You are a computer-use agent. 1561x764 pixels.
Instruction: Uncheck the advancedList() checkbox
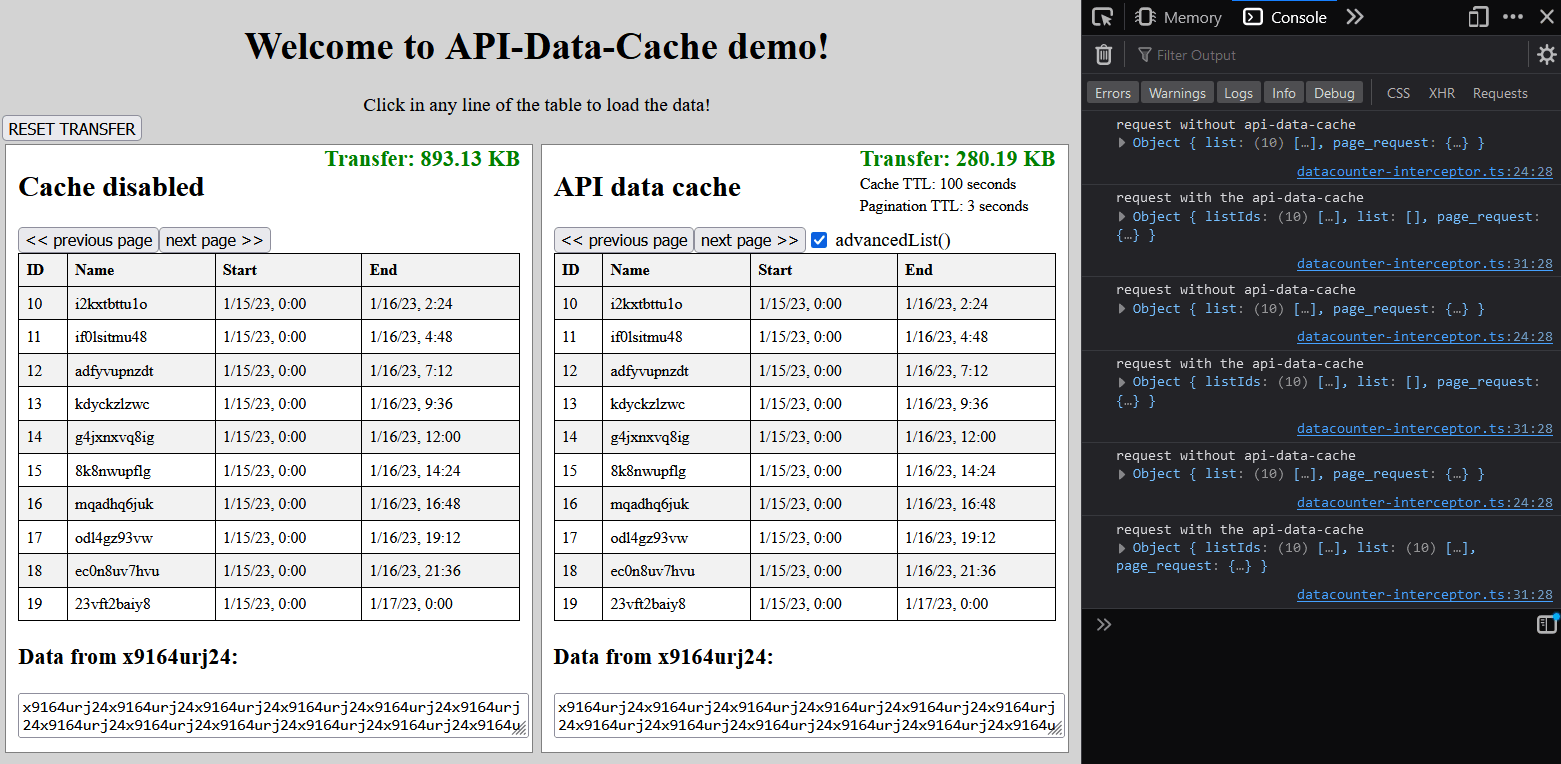(x=820, y=240)
